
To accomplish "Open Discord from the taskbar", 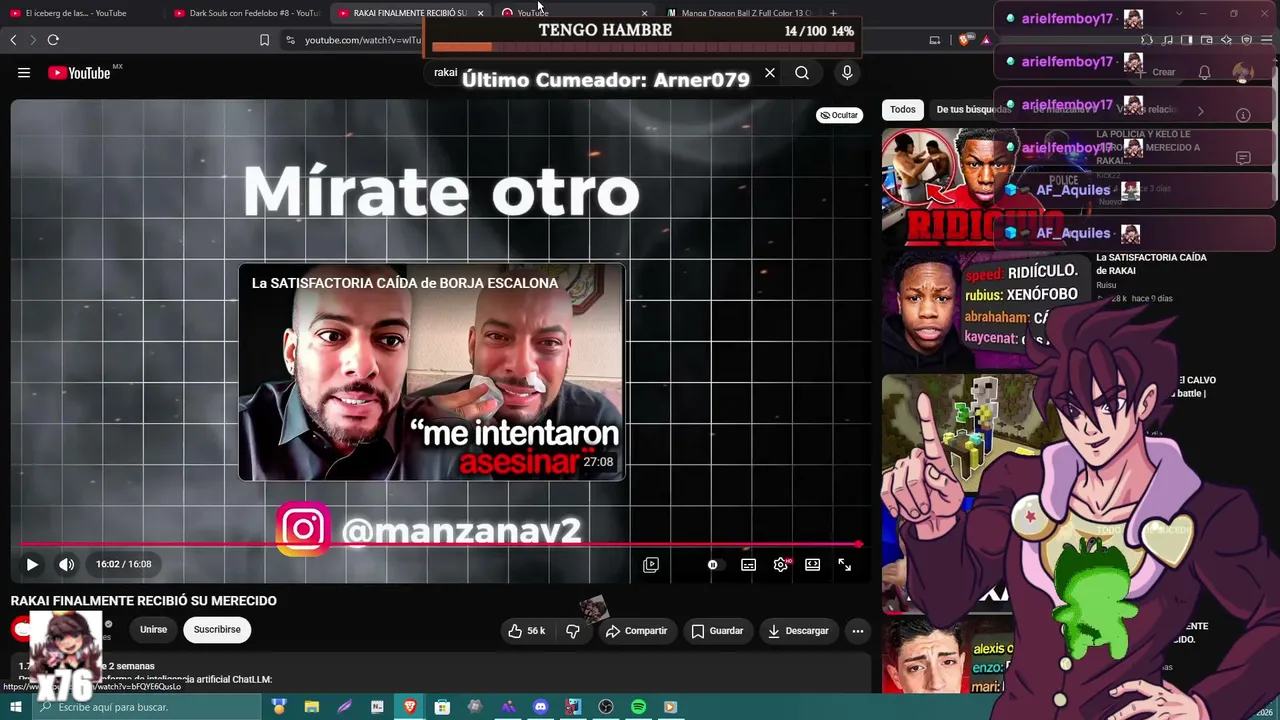I will (x=541, y=707).
